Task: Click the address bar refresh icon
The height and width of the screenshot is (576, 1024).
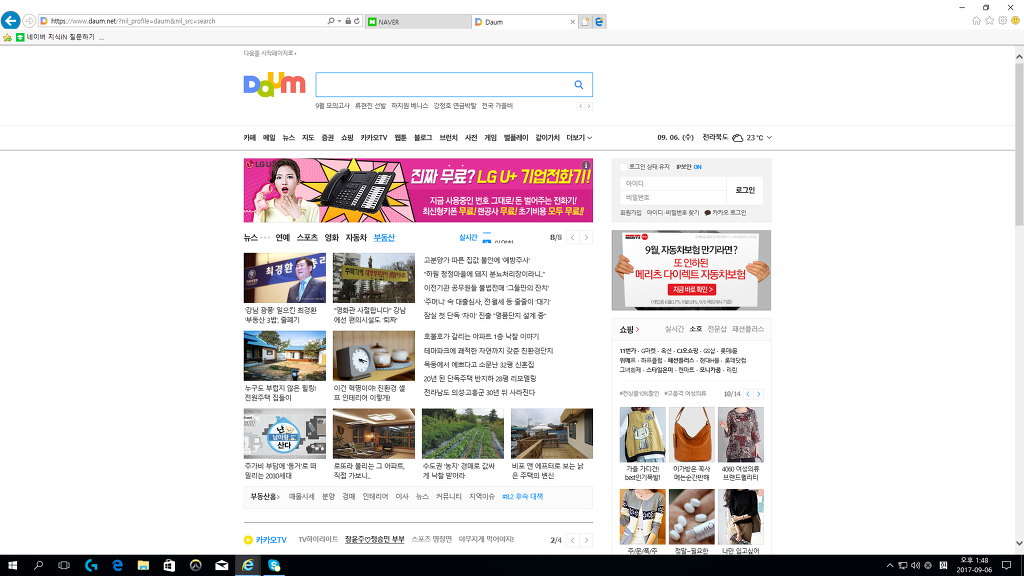Action: tap(357, 22)
